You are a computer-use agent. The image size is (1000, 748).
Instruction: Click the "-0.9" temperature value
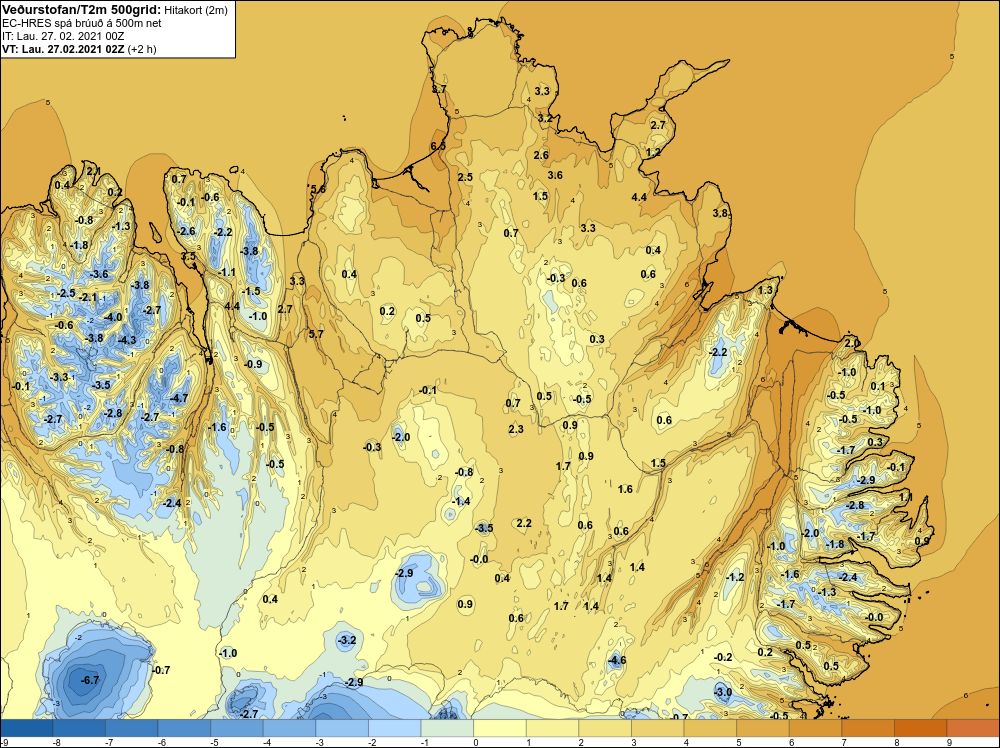(x=253, y=364)
